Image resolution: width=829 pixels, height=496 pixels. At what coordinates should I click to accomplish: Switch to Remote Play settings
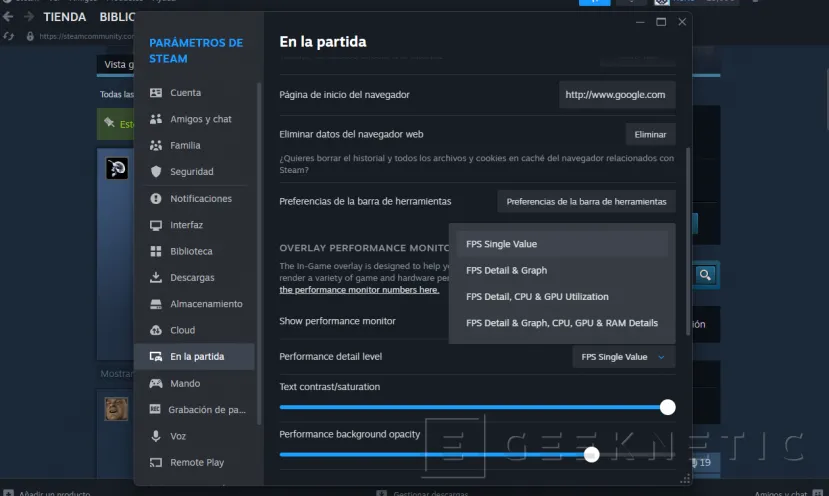195,463
